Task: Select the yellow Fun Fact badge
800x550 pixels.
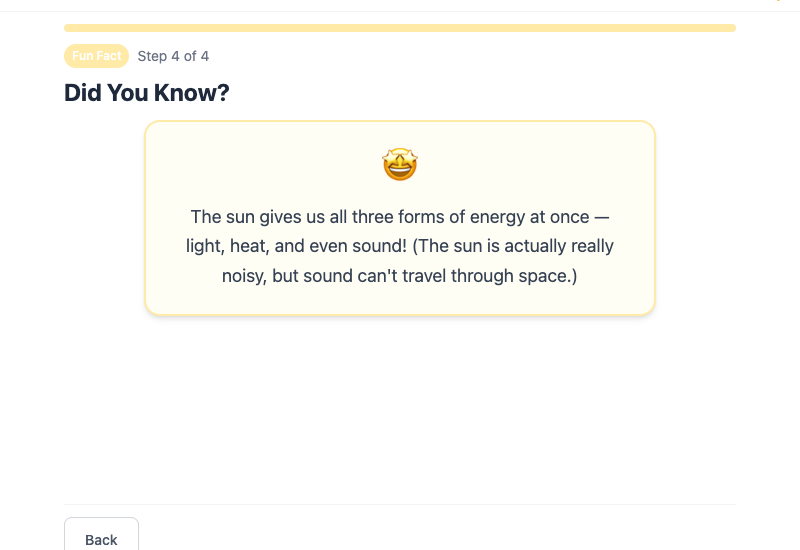Action: point(96,56)
